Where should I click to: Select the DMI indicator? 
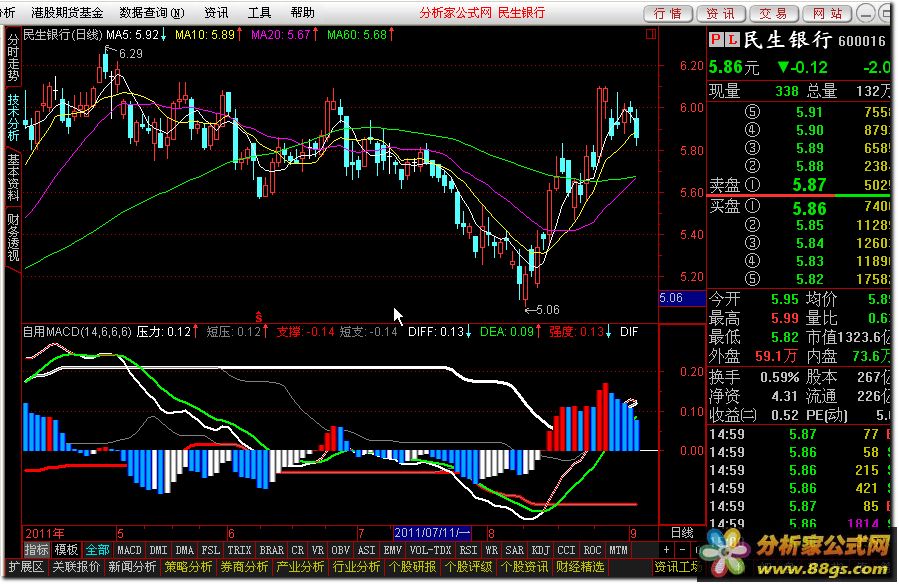(158, 550)
